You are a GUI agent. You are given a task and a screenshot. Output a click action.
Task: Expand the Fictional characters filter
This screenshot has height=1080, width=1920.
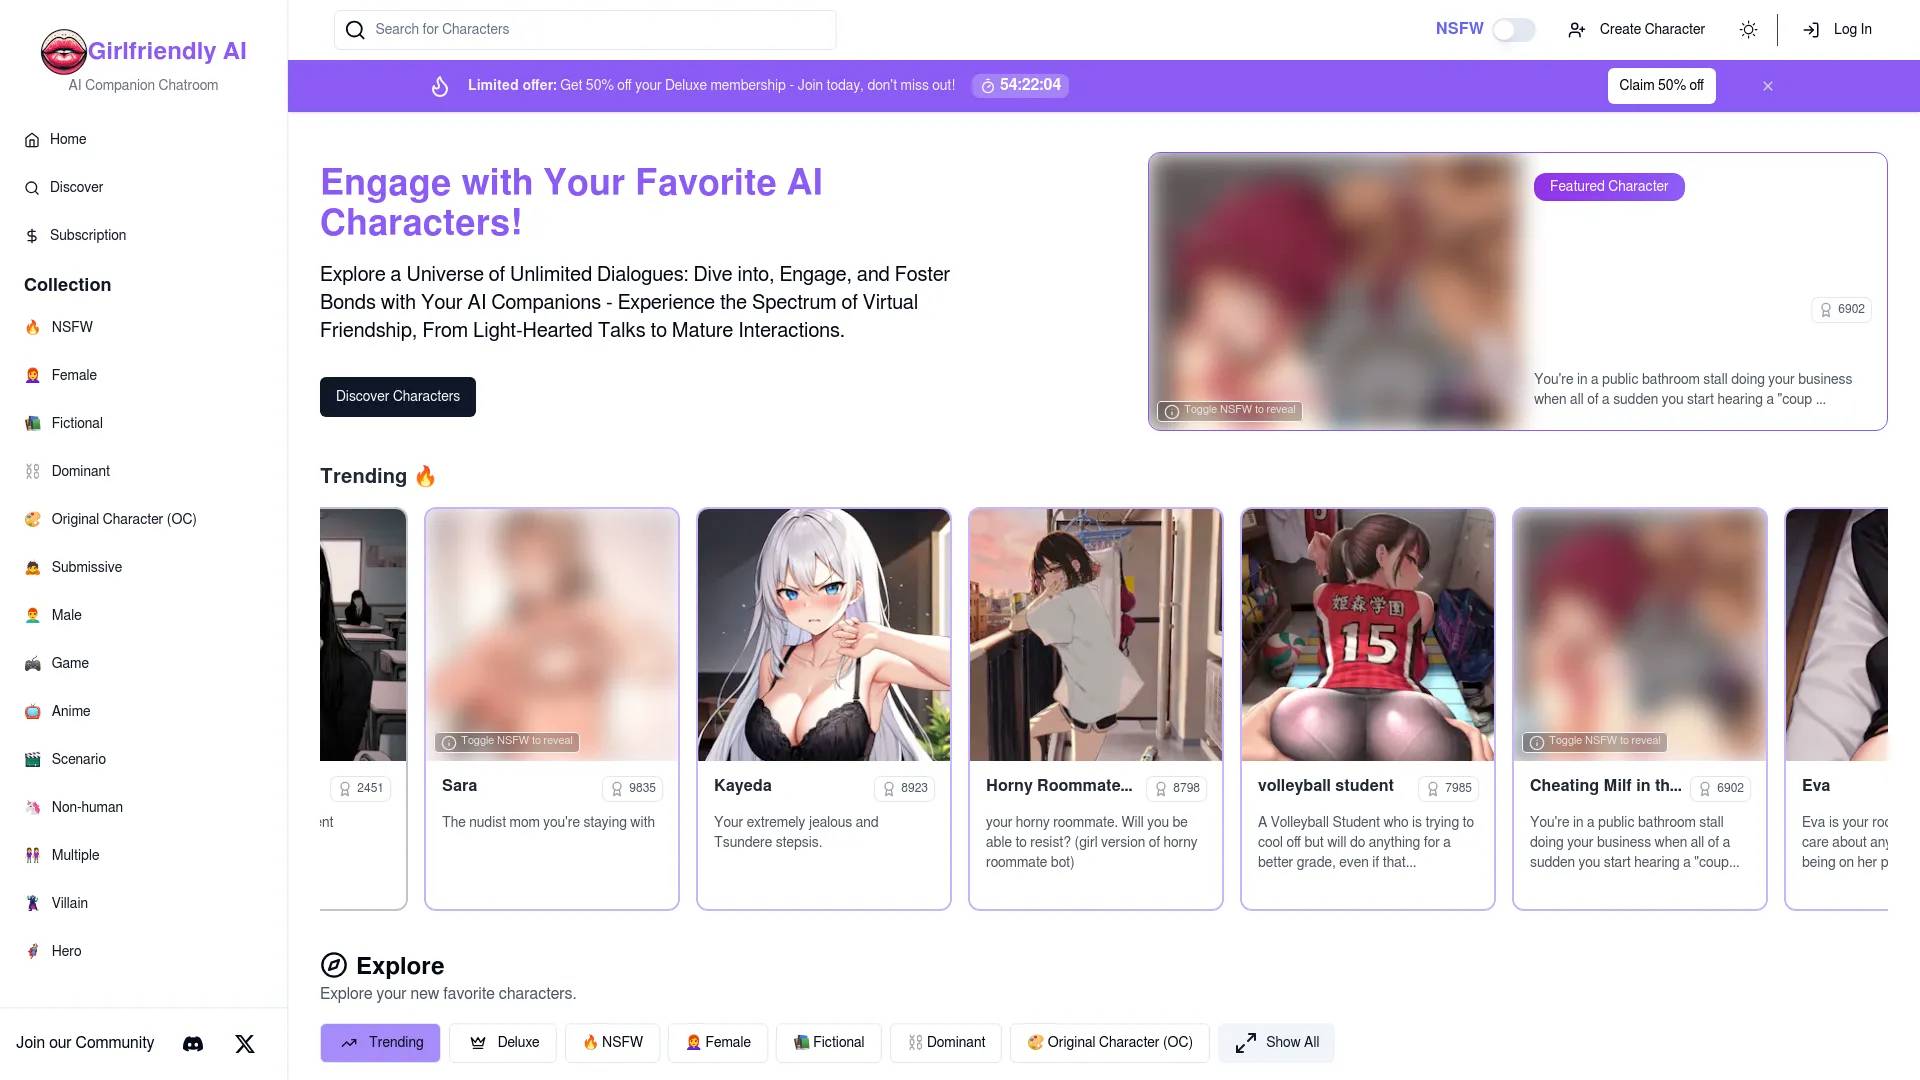point(828,1042)
